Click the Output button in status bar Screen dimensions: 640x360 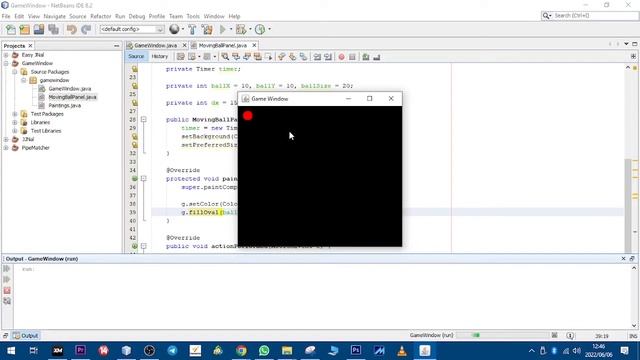25,336
